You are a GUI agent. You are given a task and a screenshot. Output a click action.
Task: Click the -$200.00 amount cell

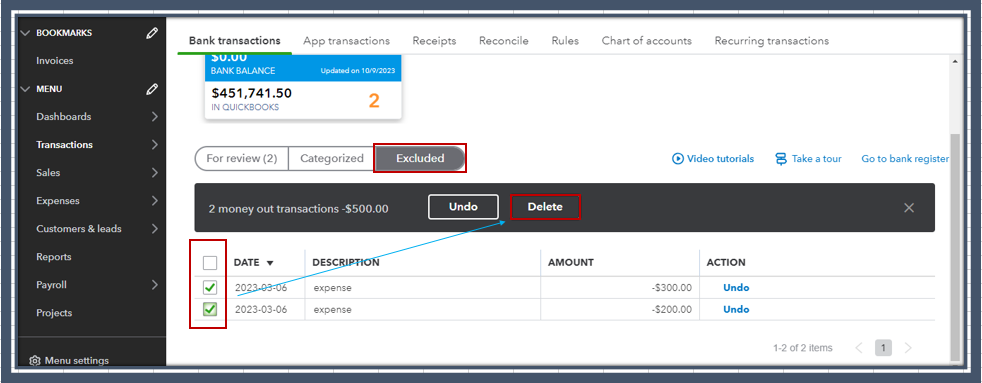click(671, 309)
